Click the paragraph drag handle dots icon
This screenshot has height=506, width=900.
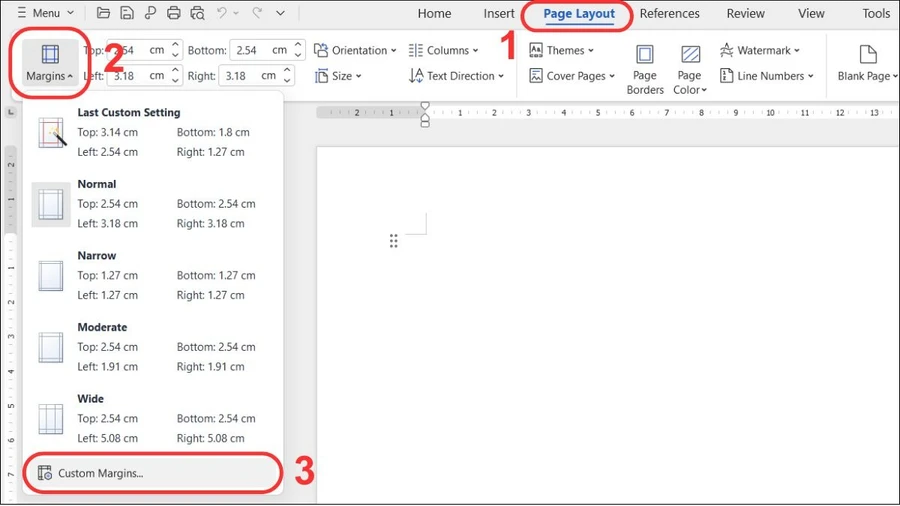tap(393, 241)
